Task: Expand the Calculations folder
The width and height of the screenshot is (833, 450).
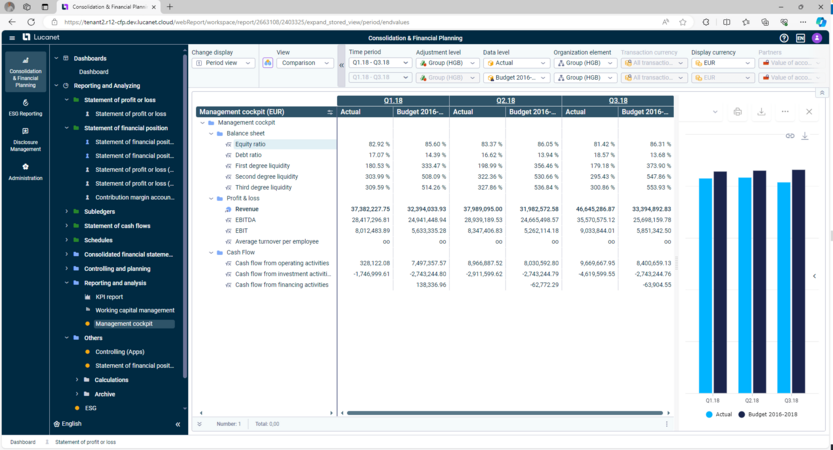Action: tap(77, 380)
